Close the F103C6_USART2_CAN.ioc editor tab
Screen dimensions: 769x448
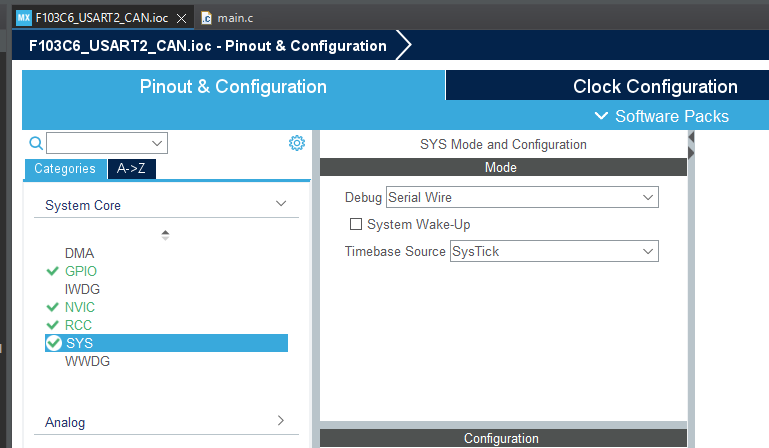180,18
